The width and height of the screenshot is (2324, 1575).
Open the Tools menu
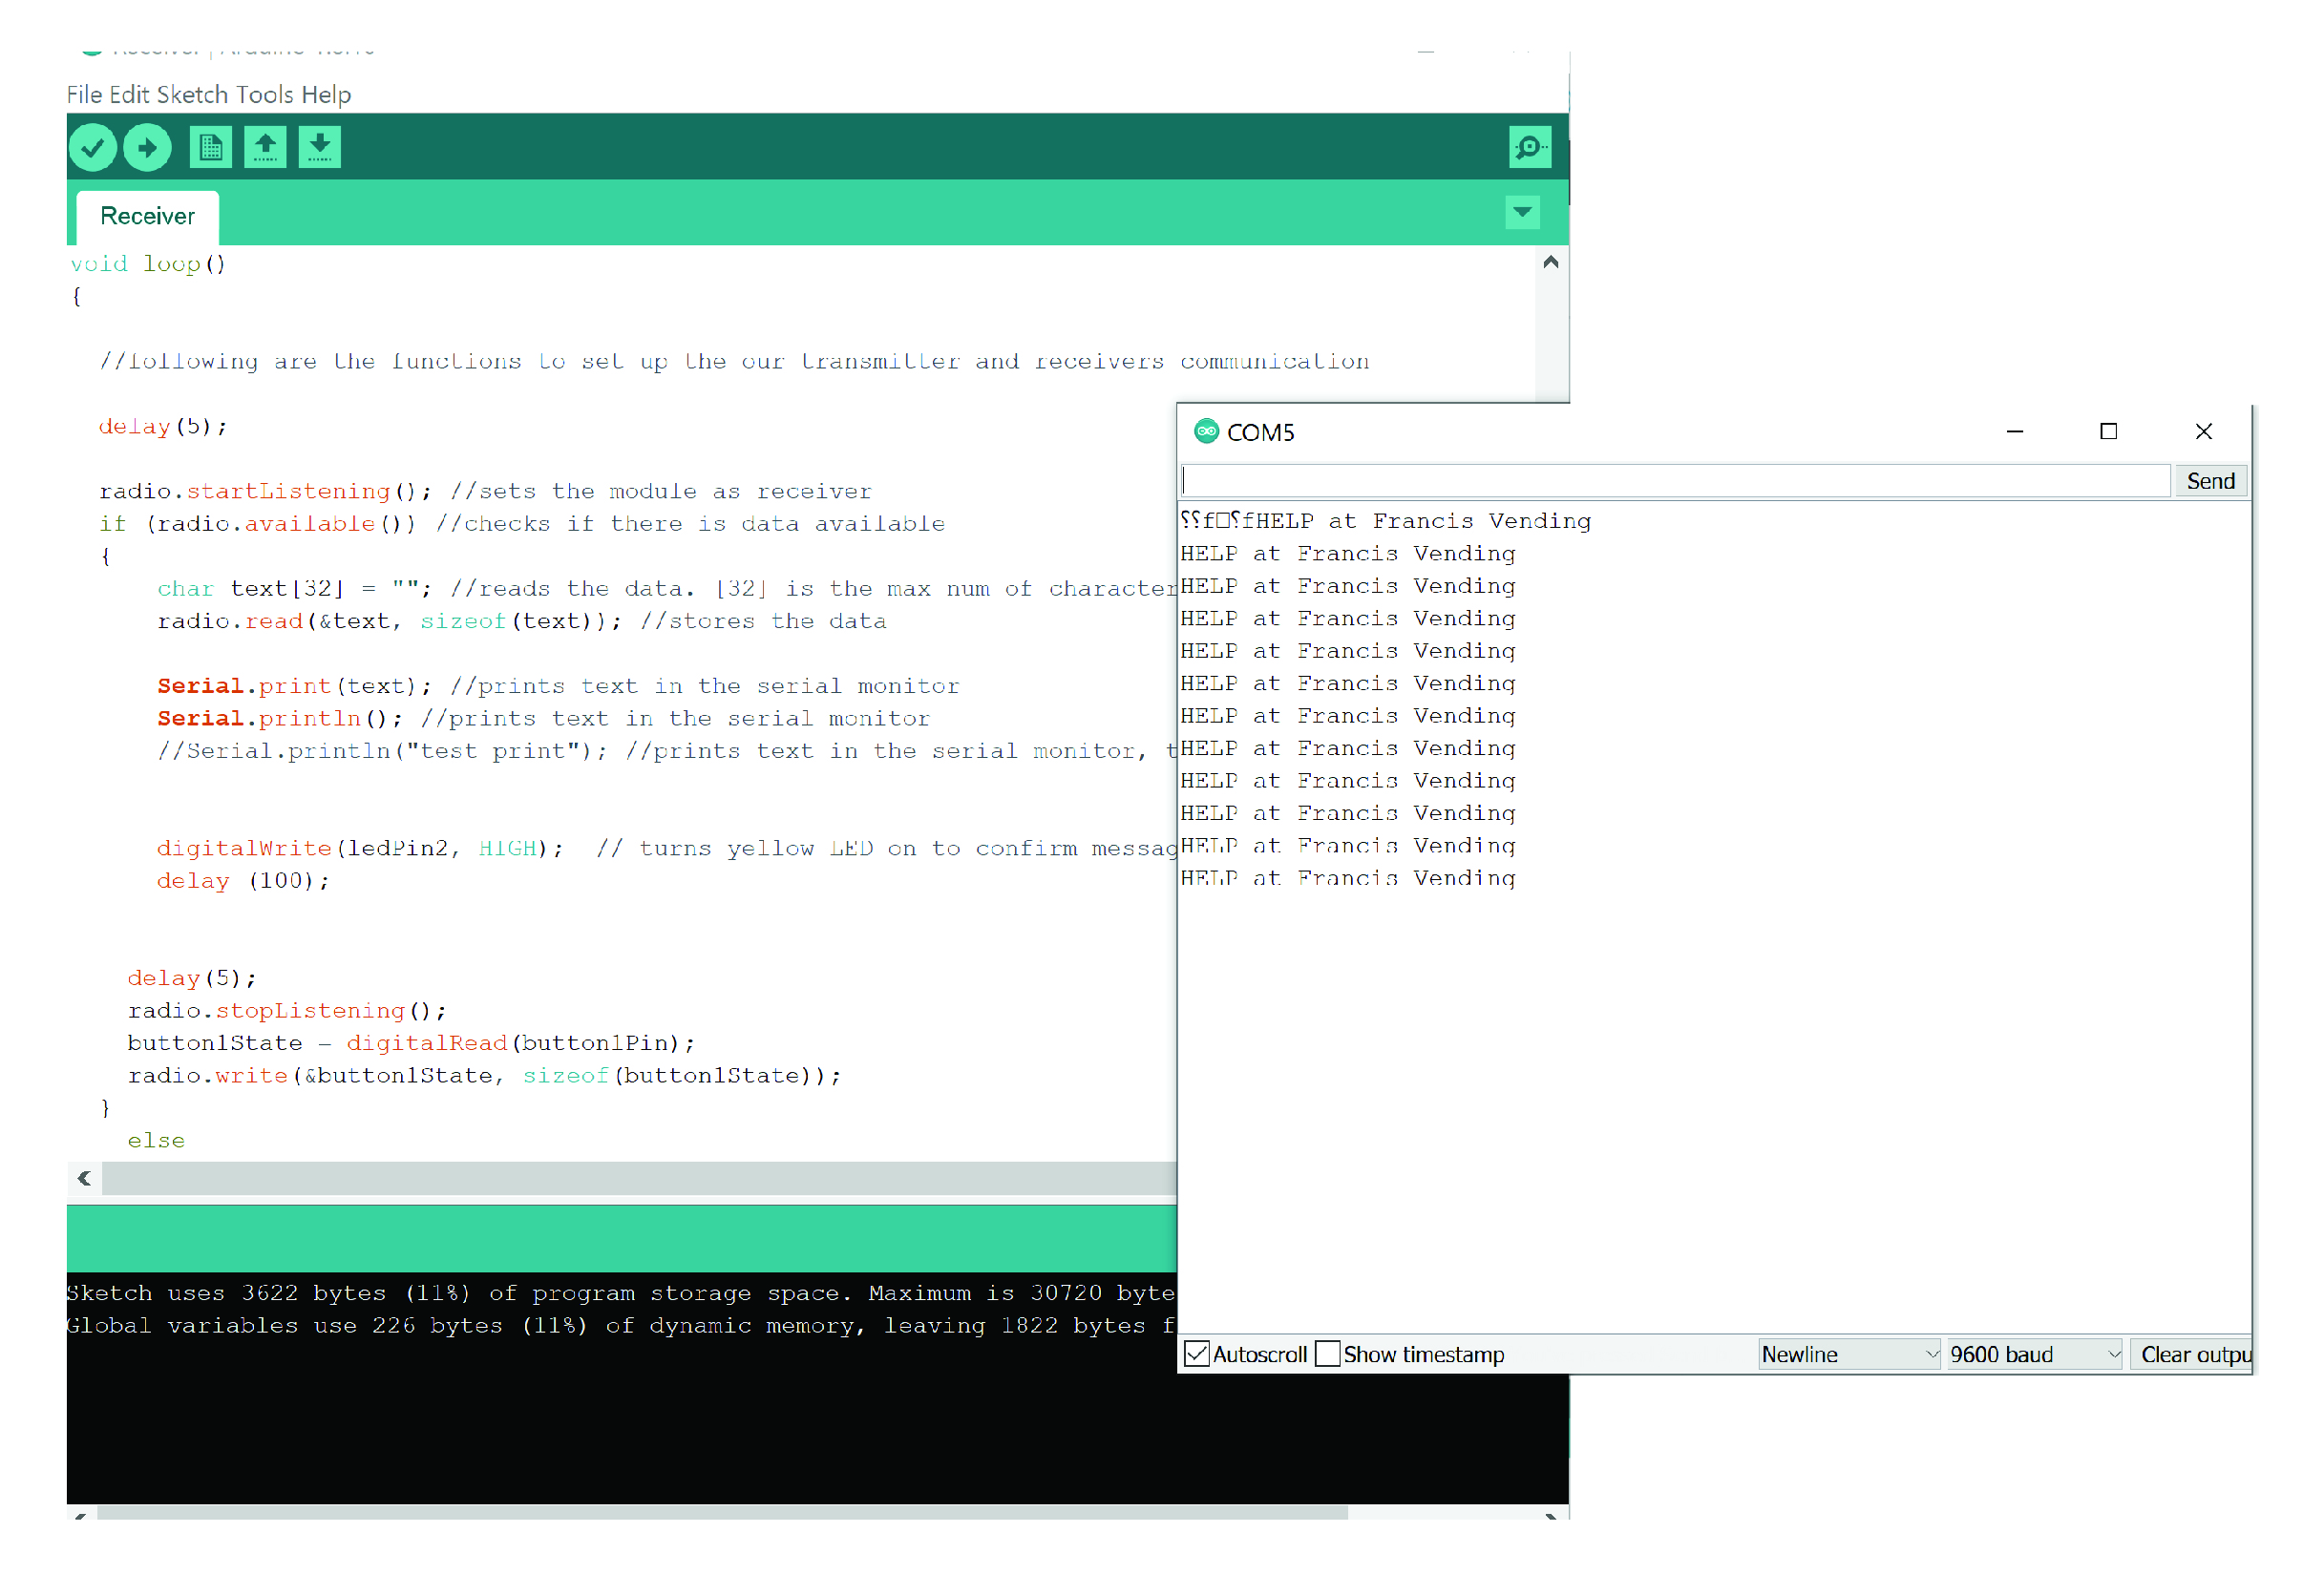pos(265,95)
